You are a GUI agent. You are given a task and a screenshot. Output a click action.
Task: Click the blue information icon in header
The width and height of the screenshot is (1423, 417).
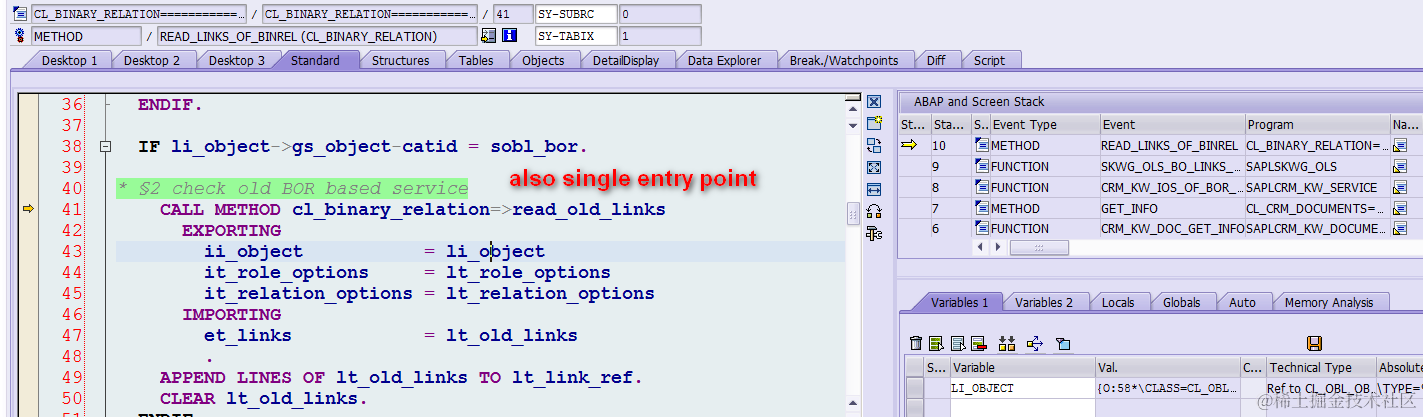tap(509, 36)
